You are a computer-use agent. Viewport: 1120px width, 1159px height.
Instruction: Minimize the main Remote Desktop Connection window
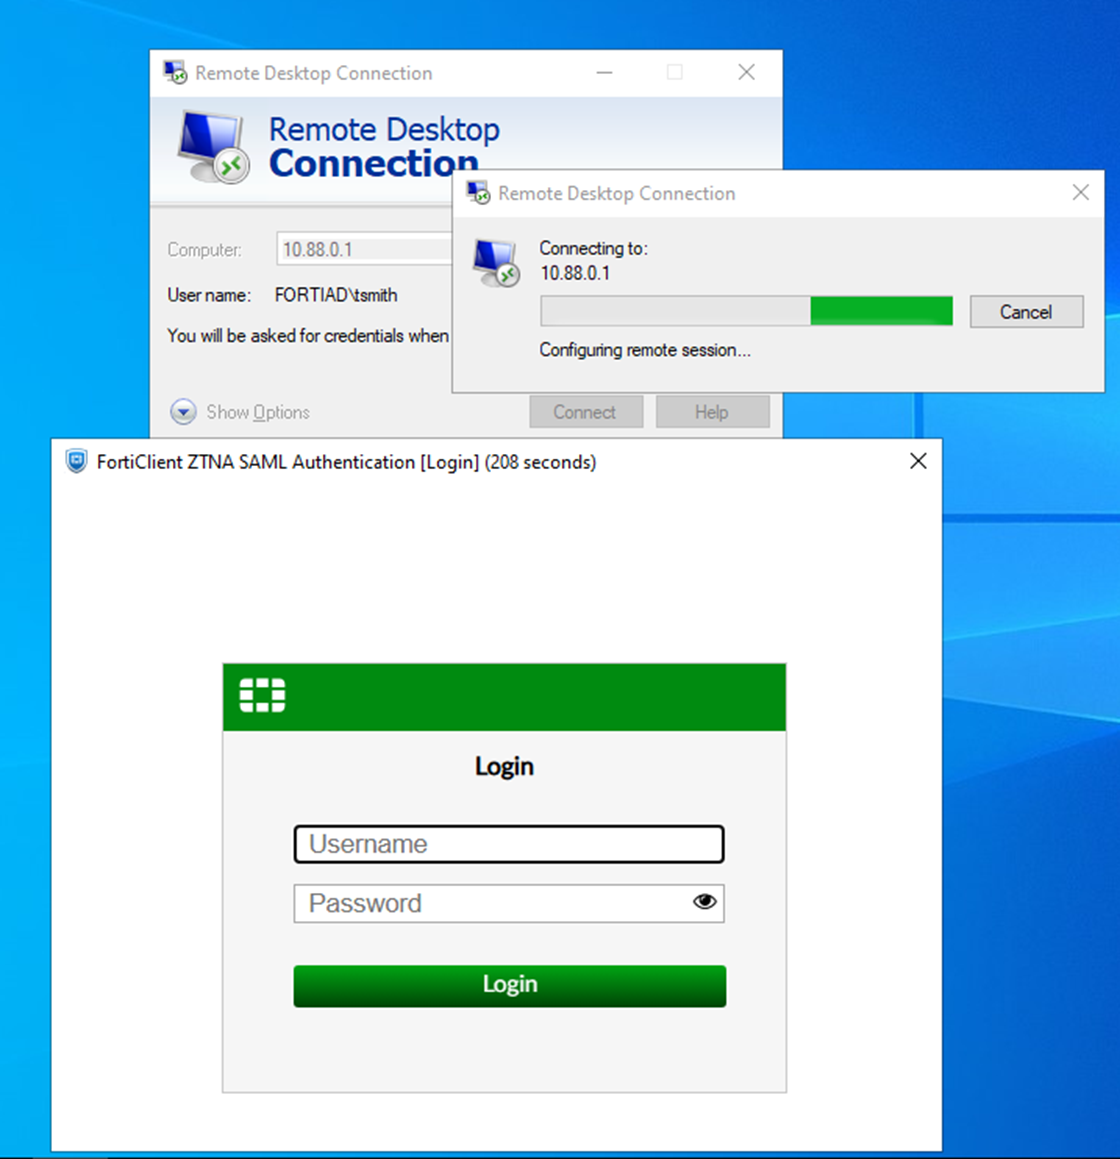605,72
